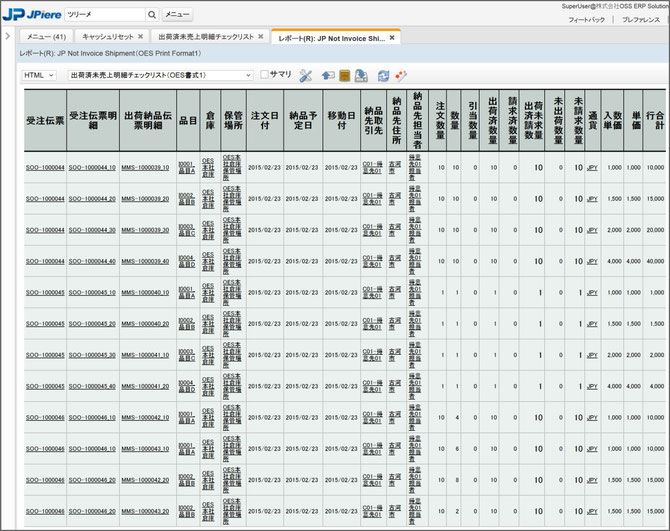Open shipment line link MMS-1000039.10
Screen dimensions: 670x531
point(145,167)
